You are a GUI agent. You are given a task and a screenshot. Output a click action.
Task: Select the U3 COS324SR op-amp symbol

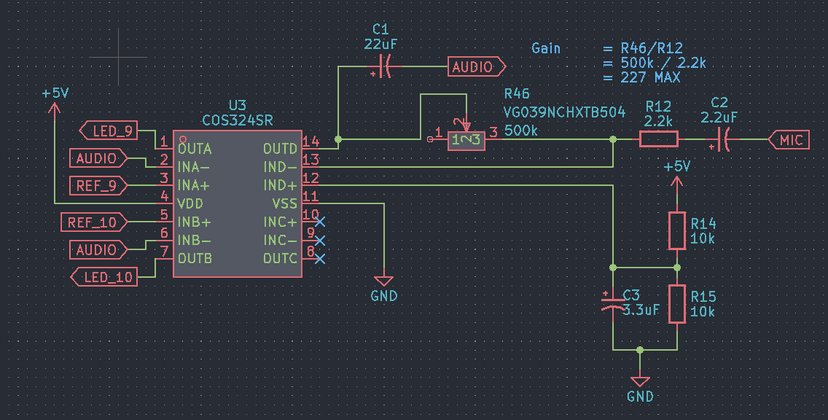pyautogui.click(x=238, y=203)
